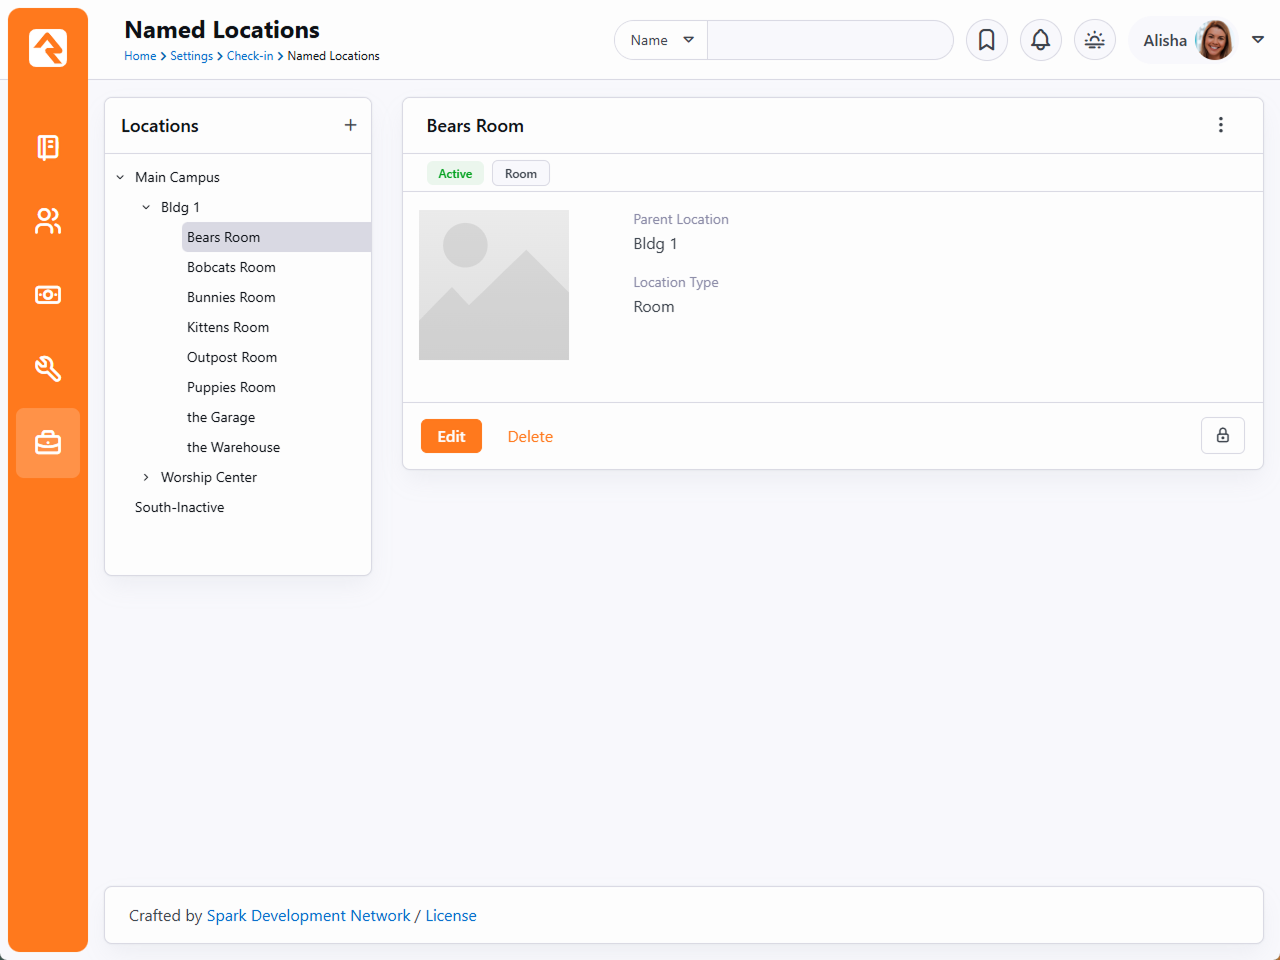
Task: Open the Finance sidebar icon
Action: coord(48,295)
